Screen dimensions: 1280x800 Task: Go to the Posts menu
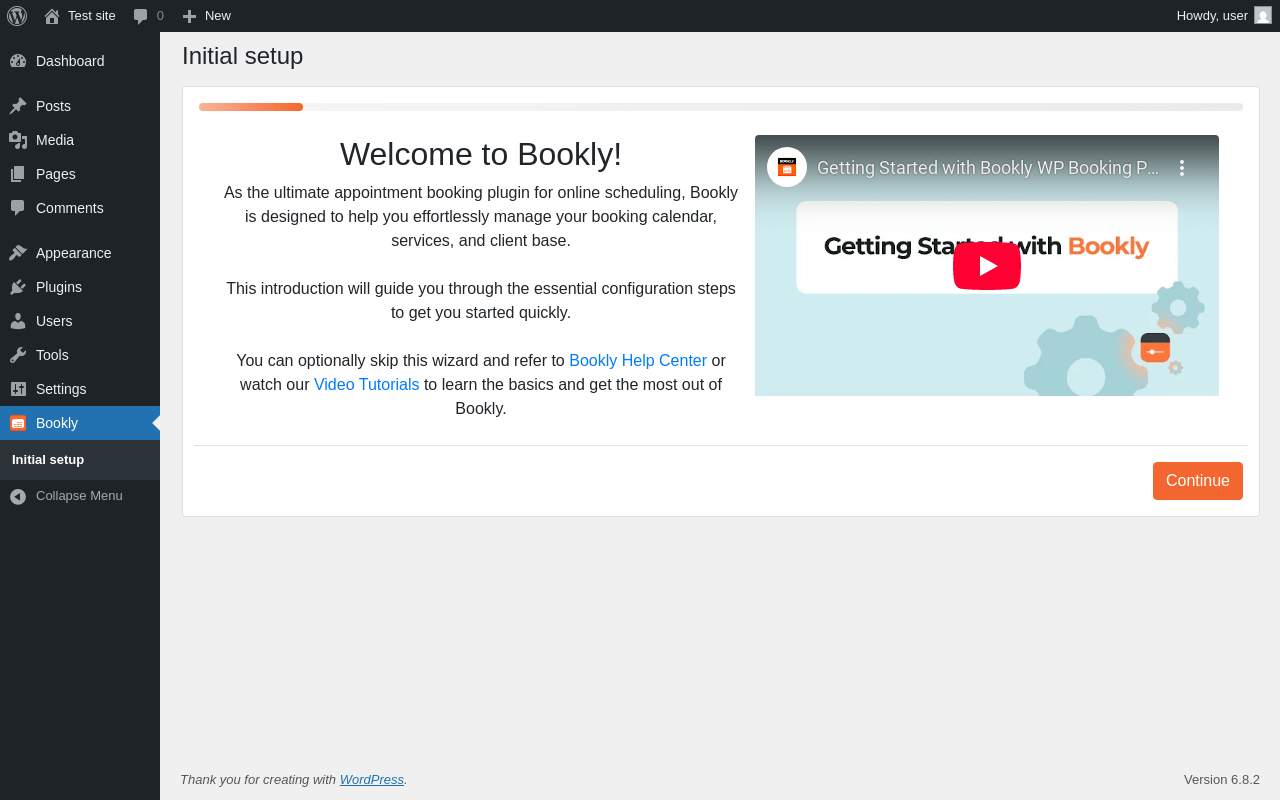click(x=53, y=106)
